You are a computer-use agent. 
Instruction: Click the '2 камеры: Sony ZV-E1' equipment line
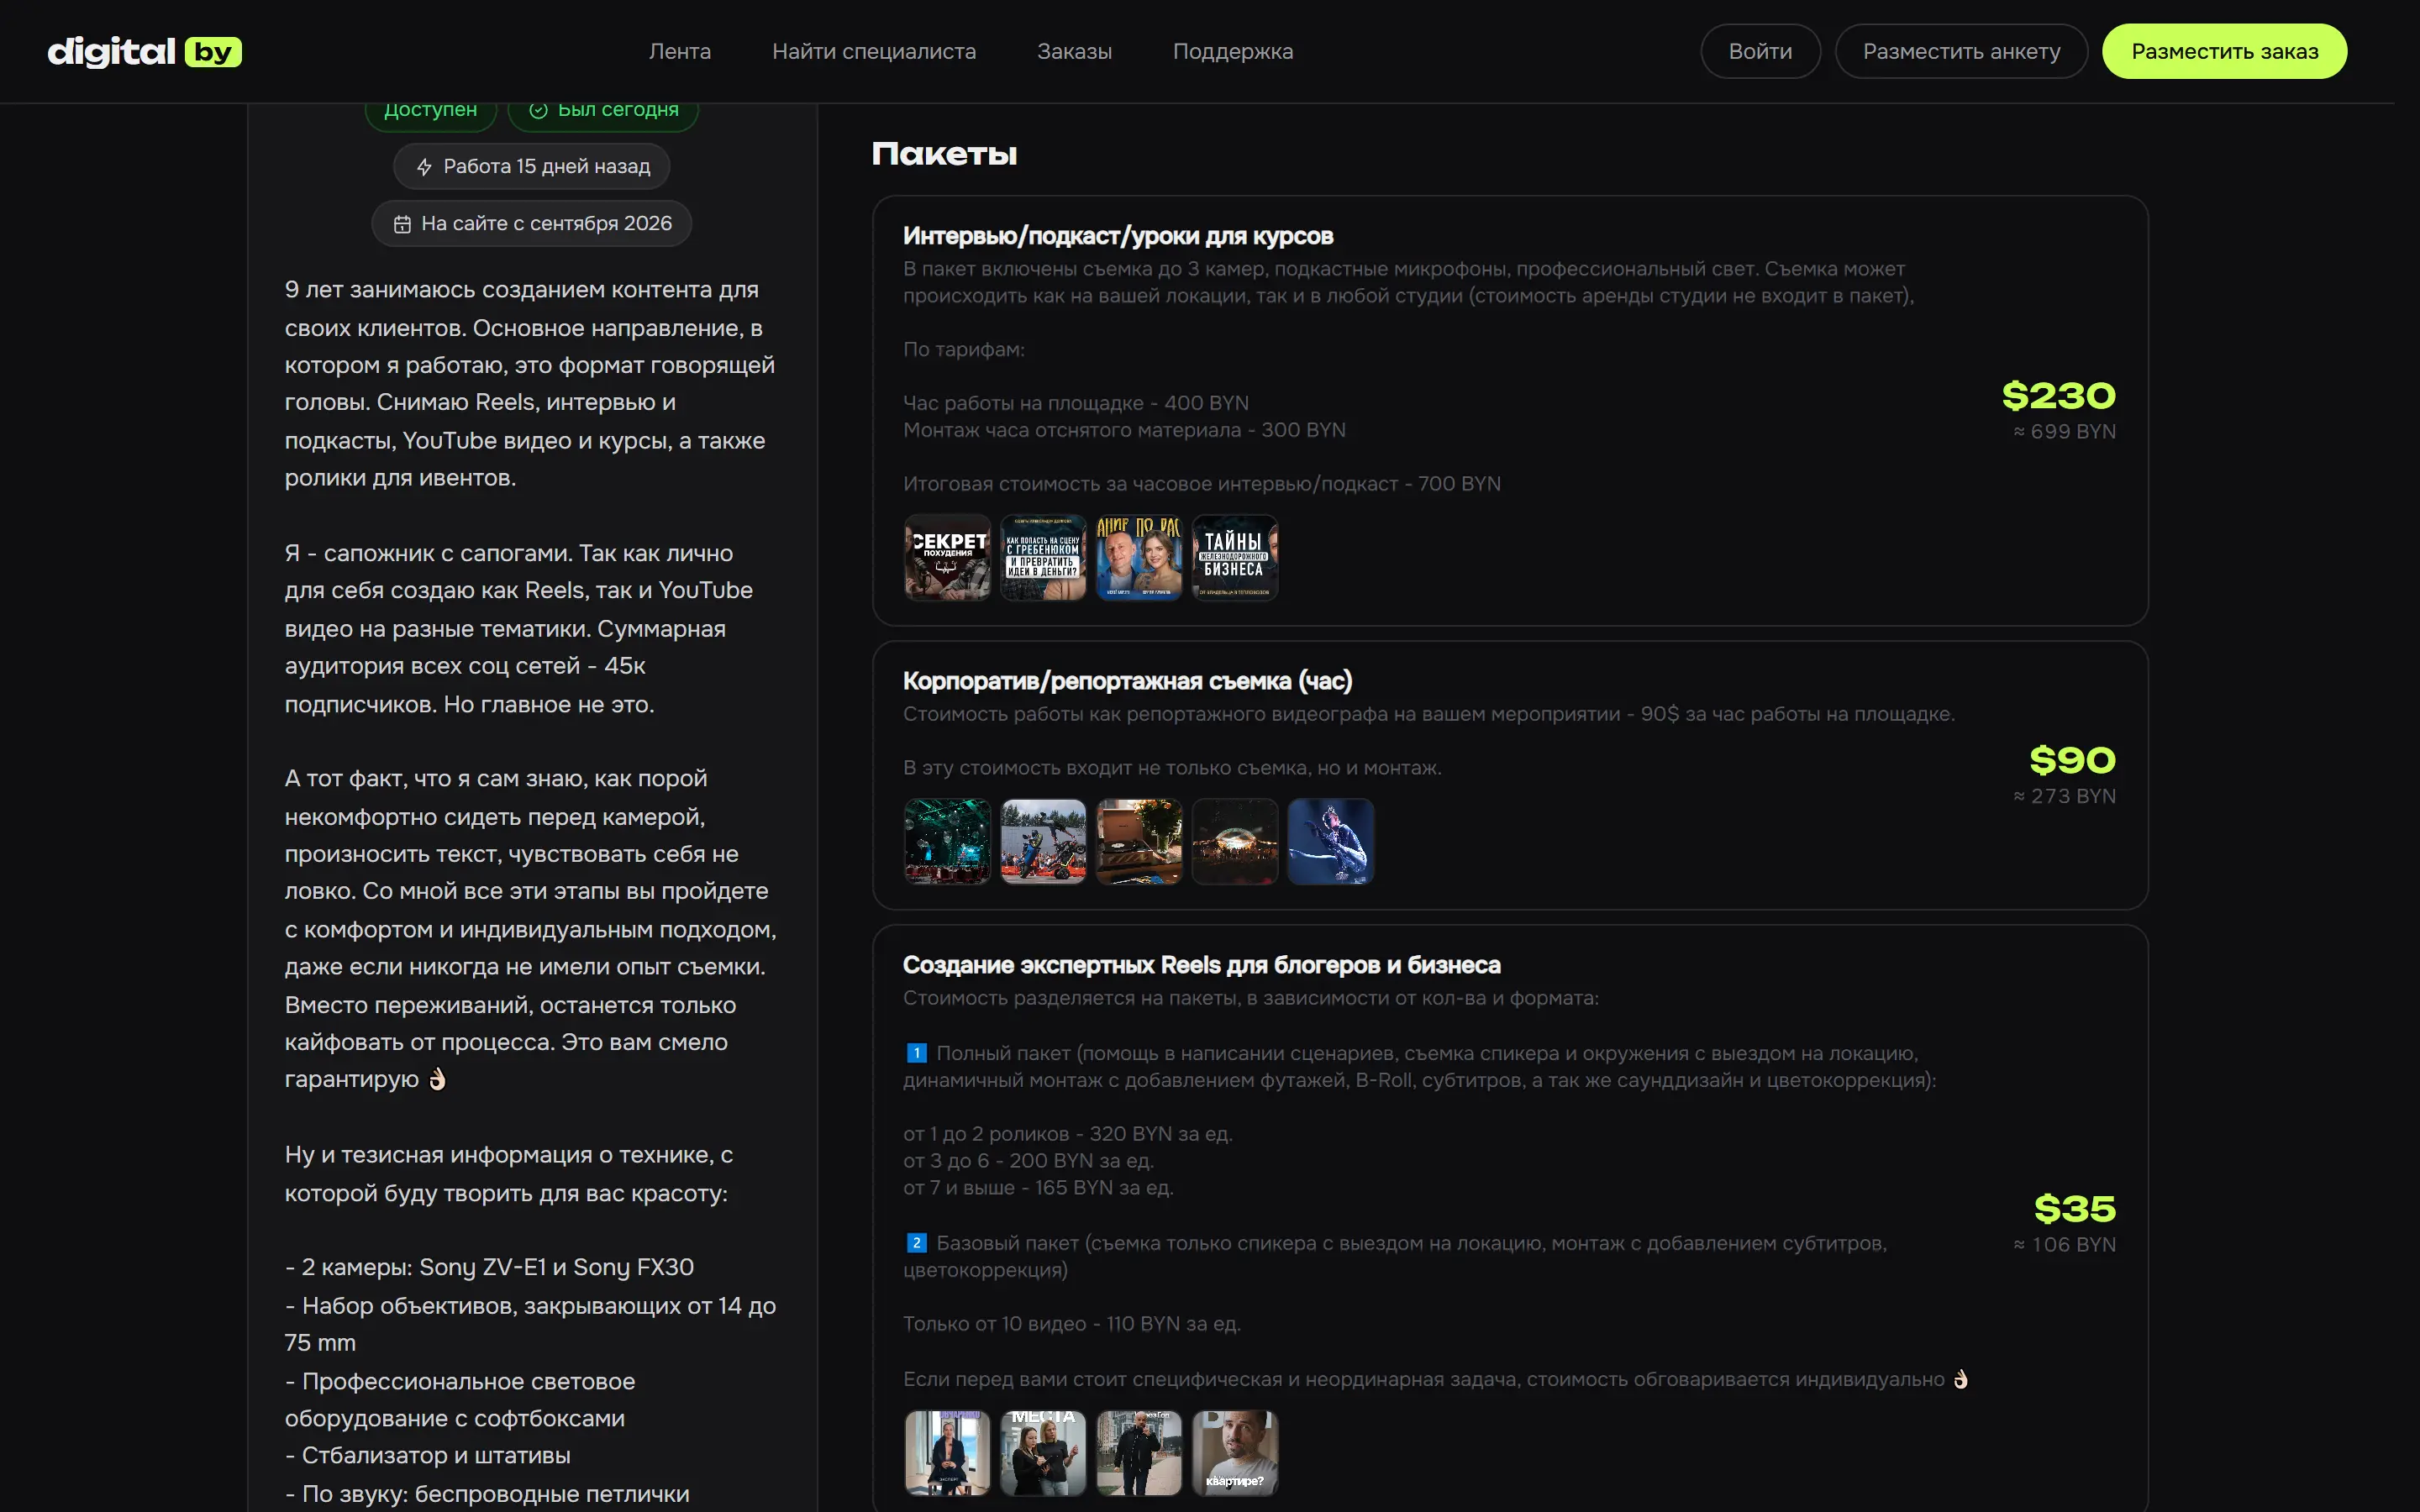coord(489,1267)
